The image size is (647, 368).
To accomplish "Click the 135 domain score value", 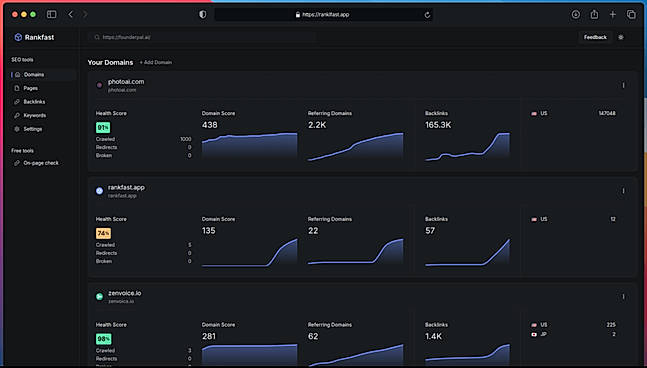I will [209, 230].
